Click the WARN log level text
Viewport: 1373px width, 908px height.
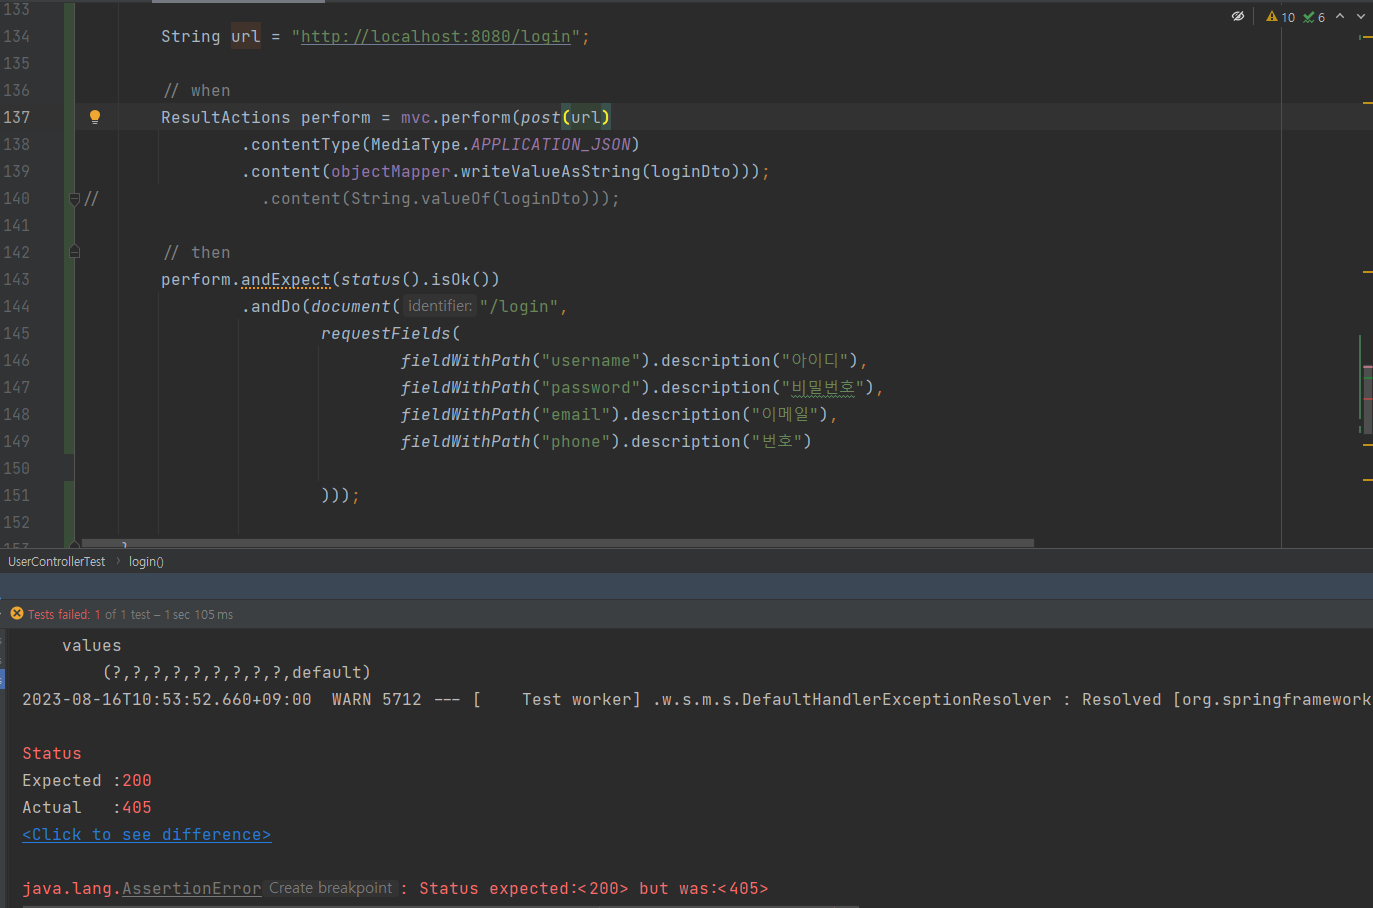pyautogui.click(x=352, y=700)
